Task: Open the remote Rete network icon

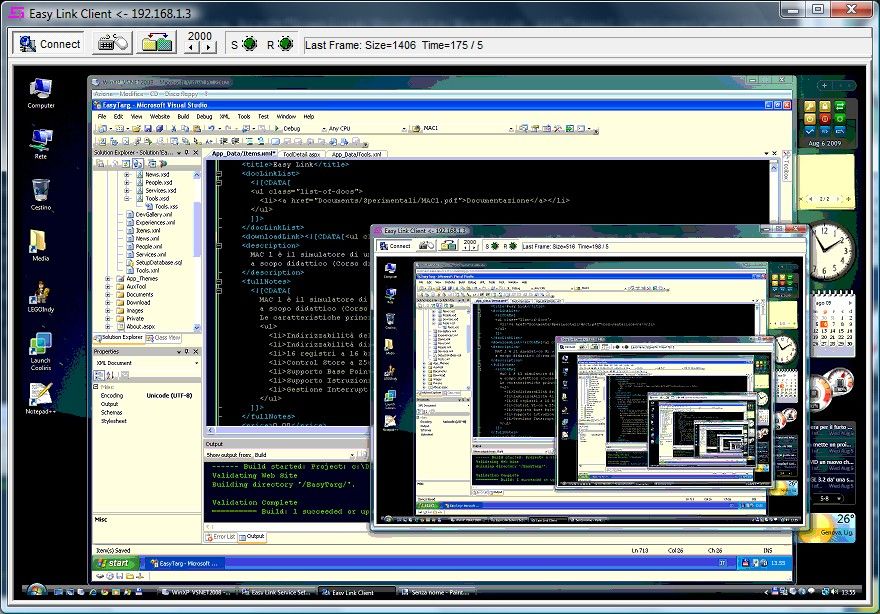Action: click(41, 144)
